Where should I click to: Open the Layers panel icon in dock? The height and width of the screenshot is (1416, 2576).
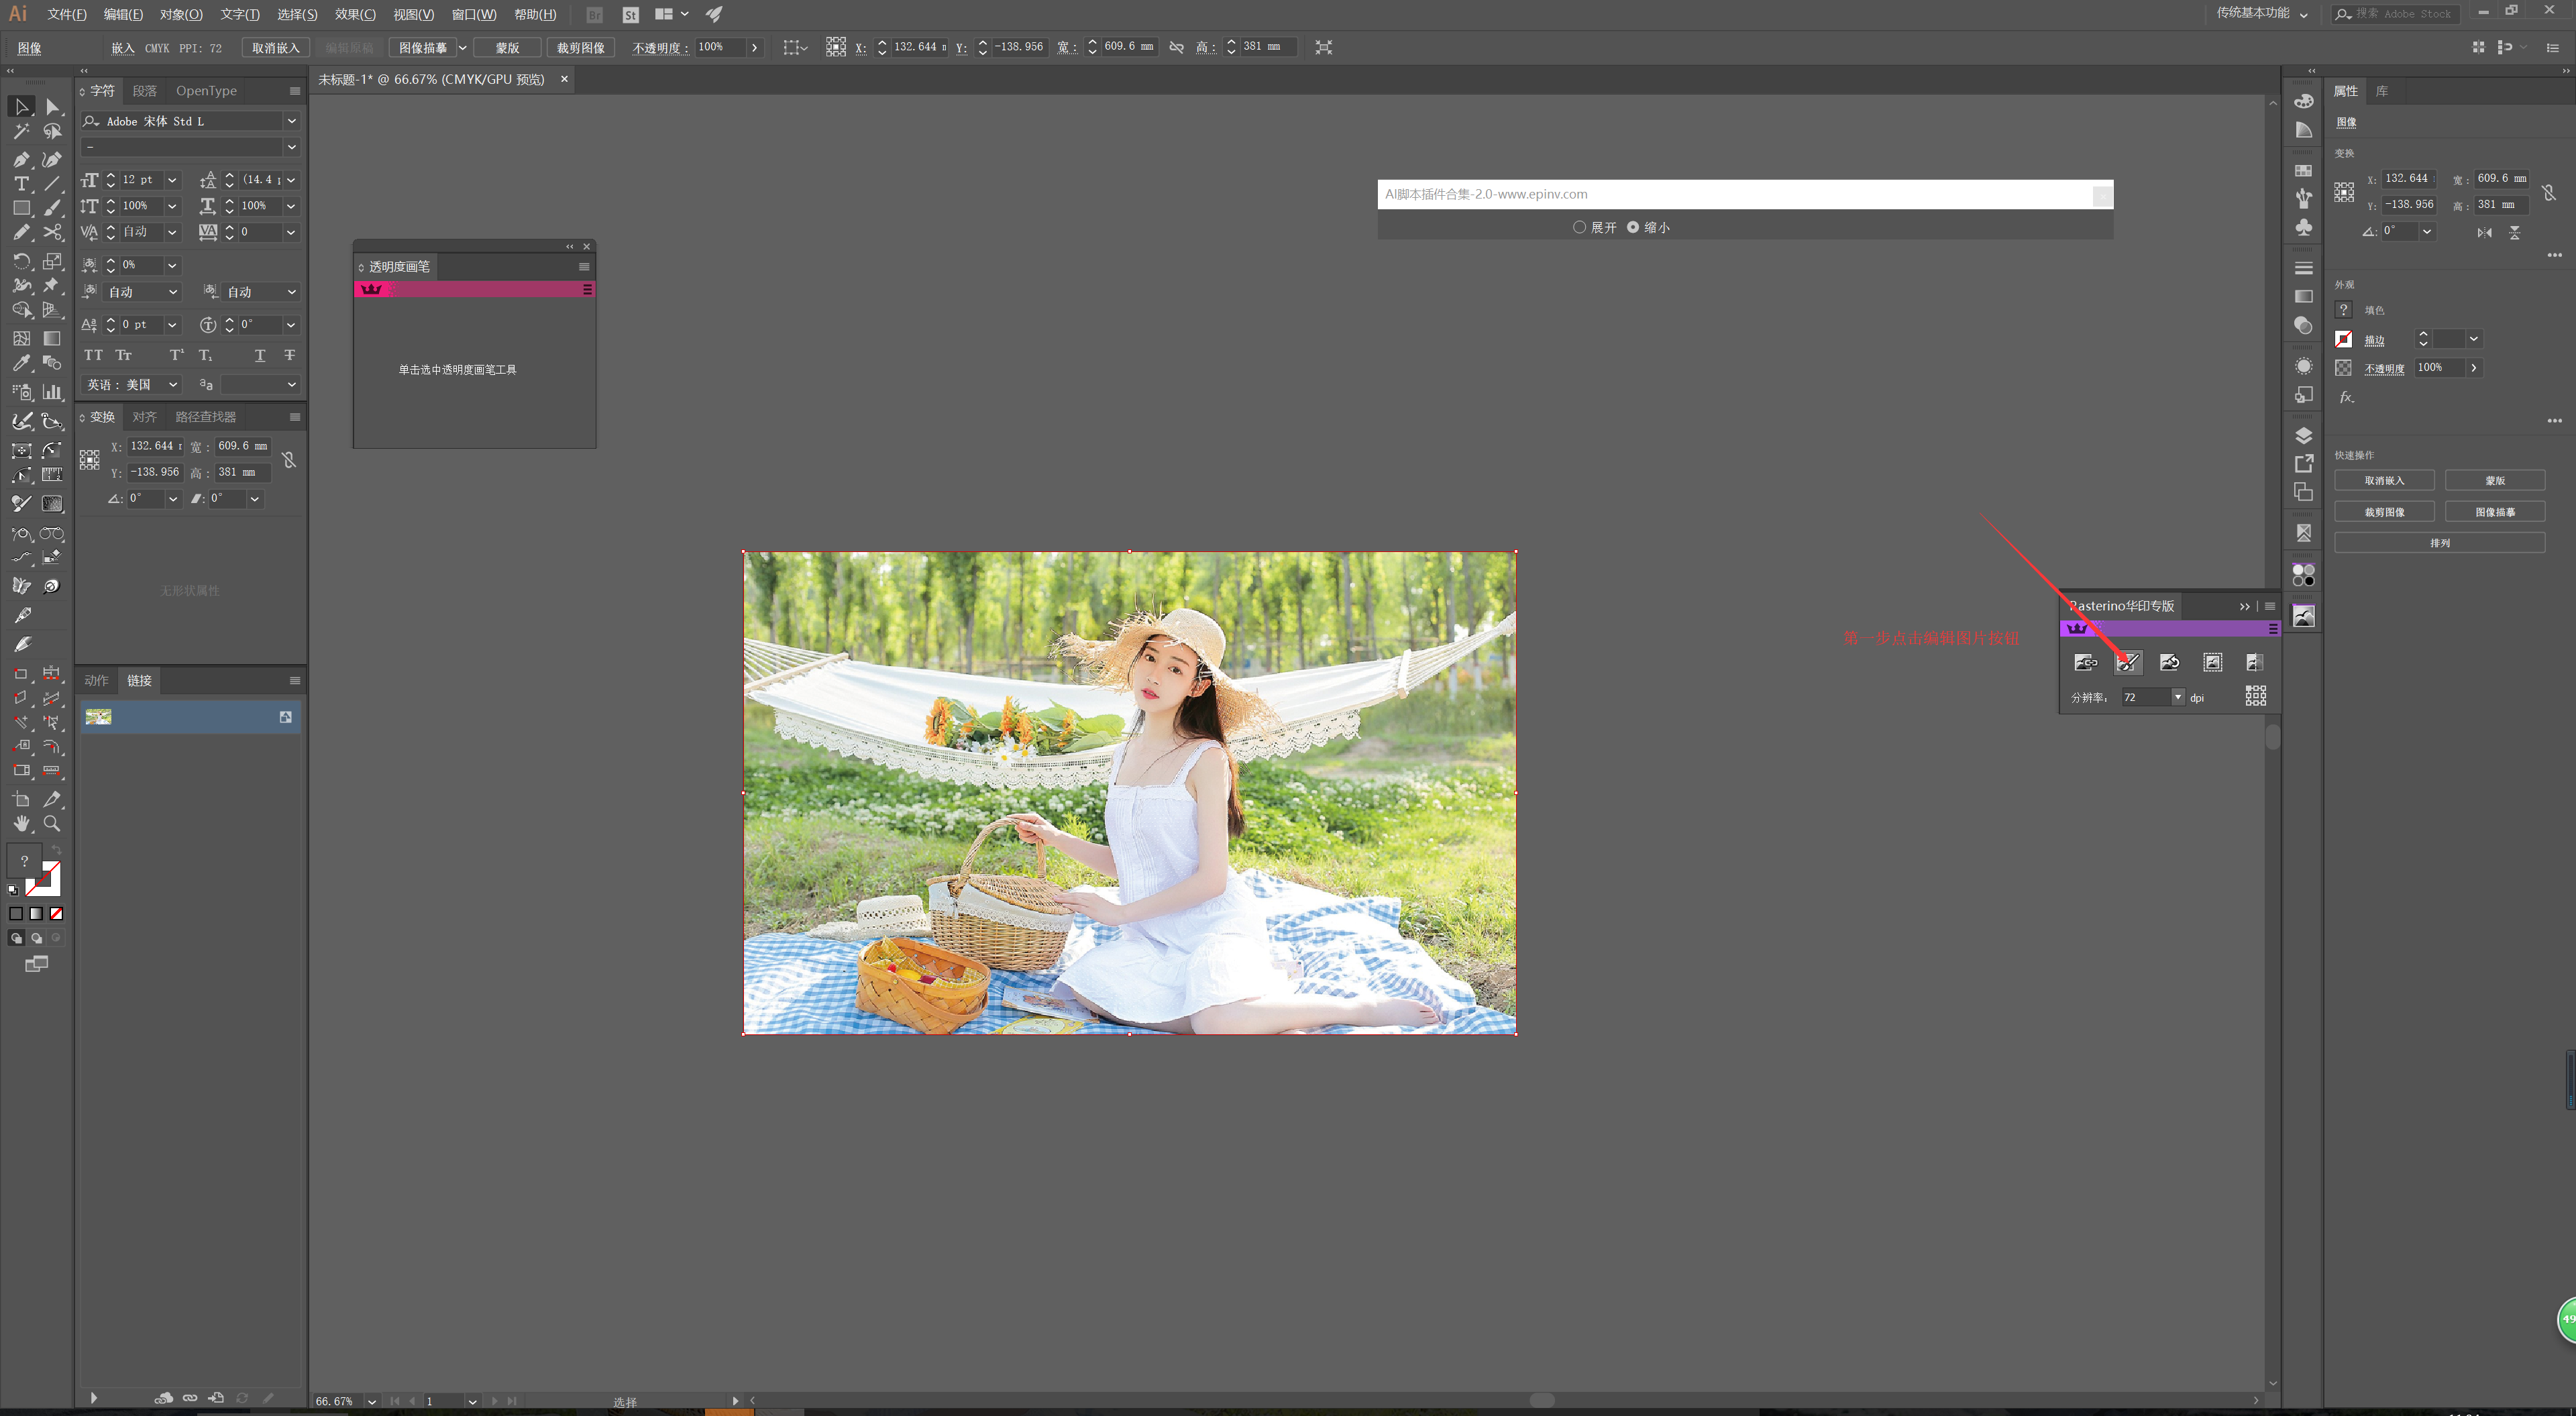click(x=2303, y=436)
